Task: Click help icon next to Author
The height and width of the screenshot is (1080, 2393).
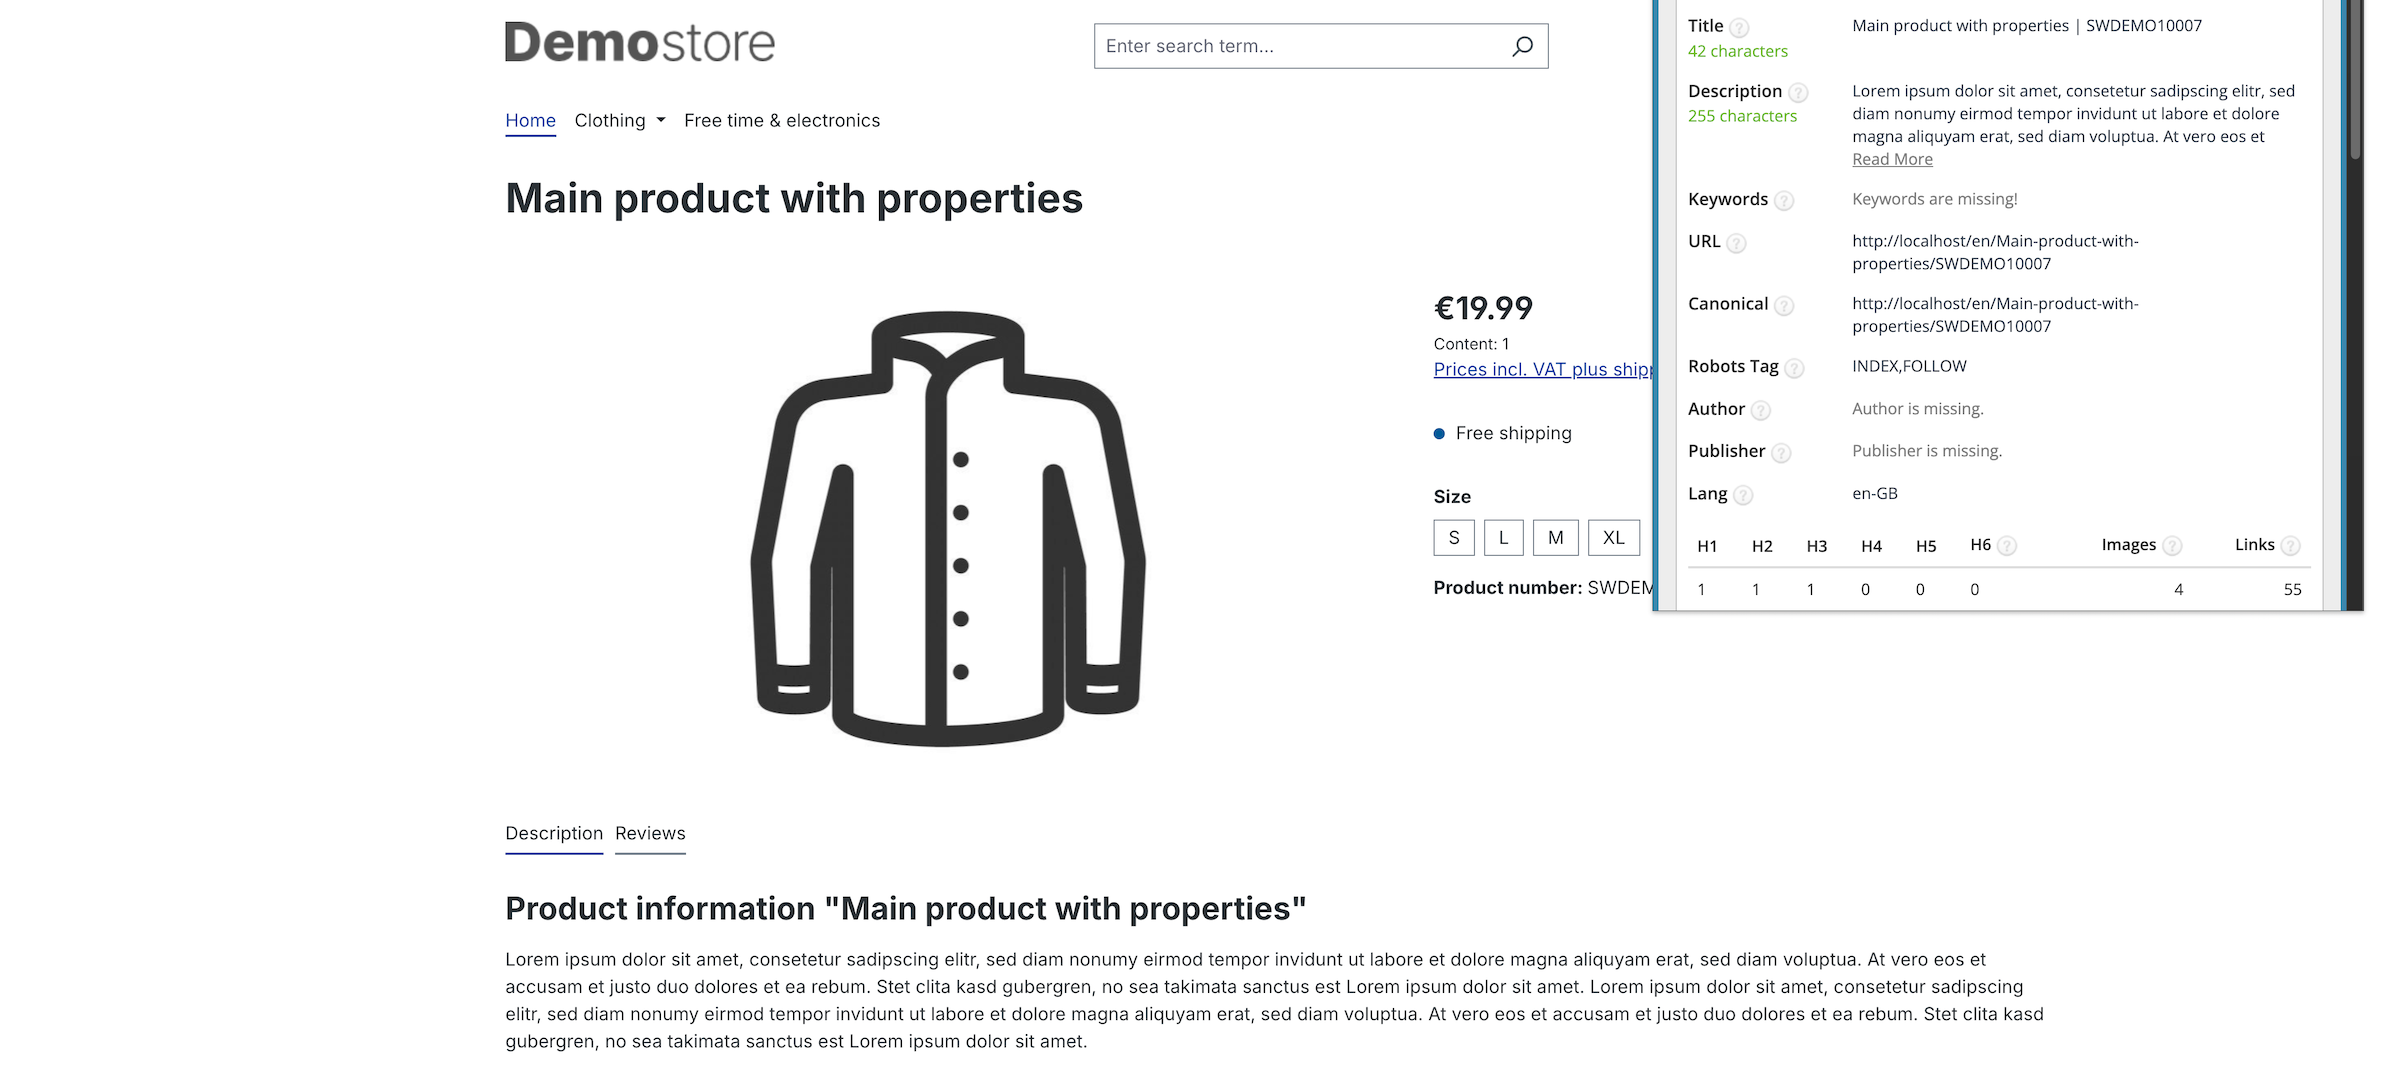Action: point(1761,411)
